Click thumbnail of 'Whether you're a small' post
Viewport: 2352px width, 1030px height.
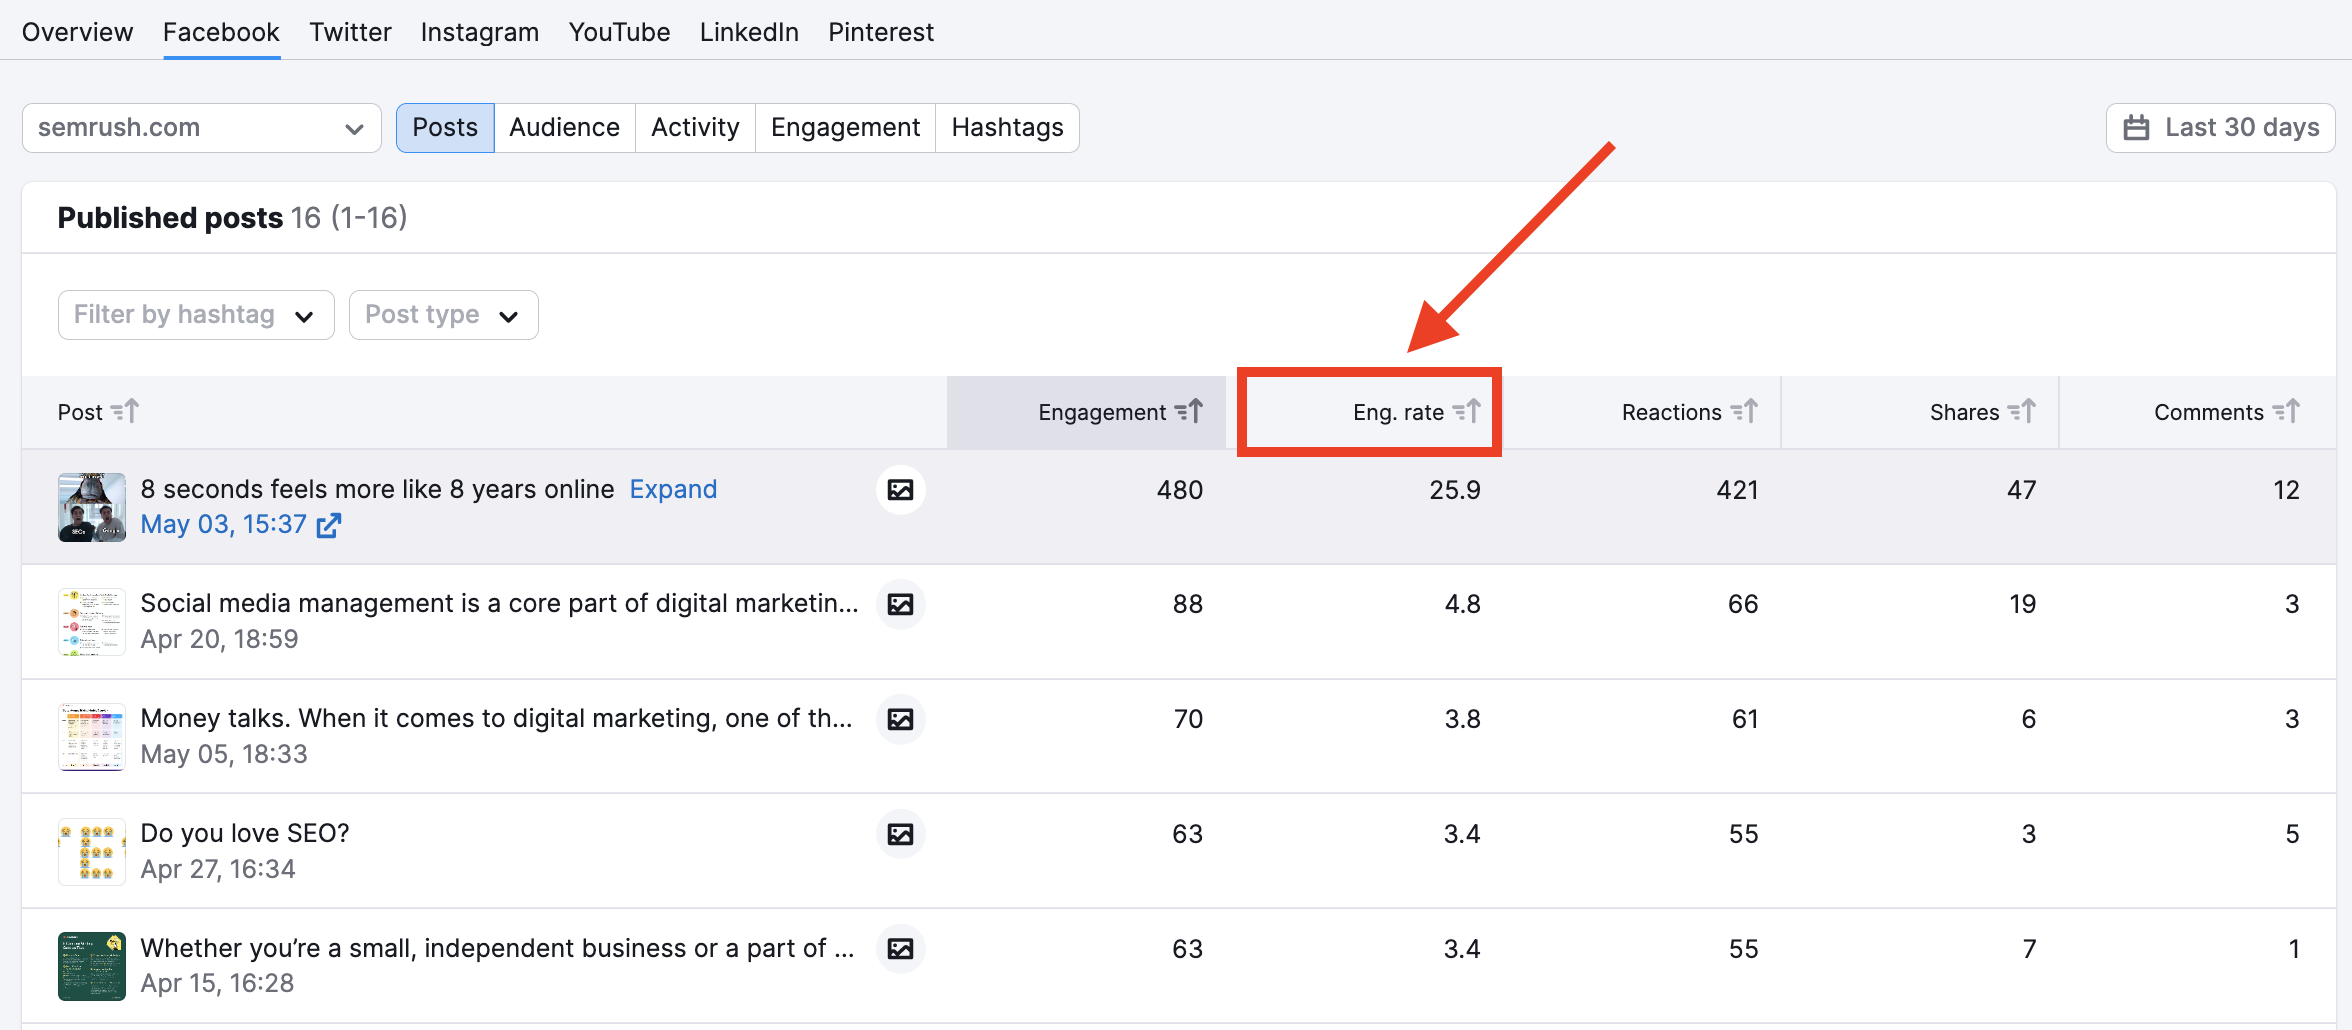pos(92,966)
